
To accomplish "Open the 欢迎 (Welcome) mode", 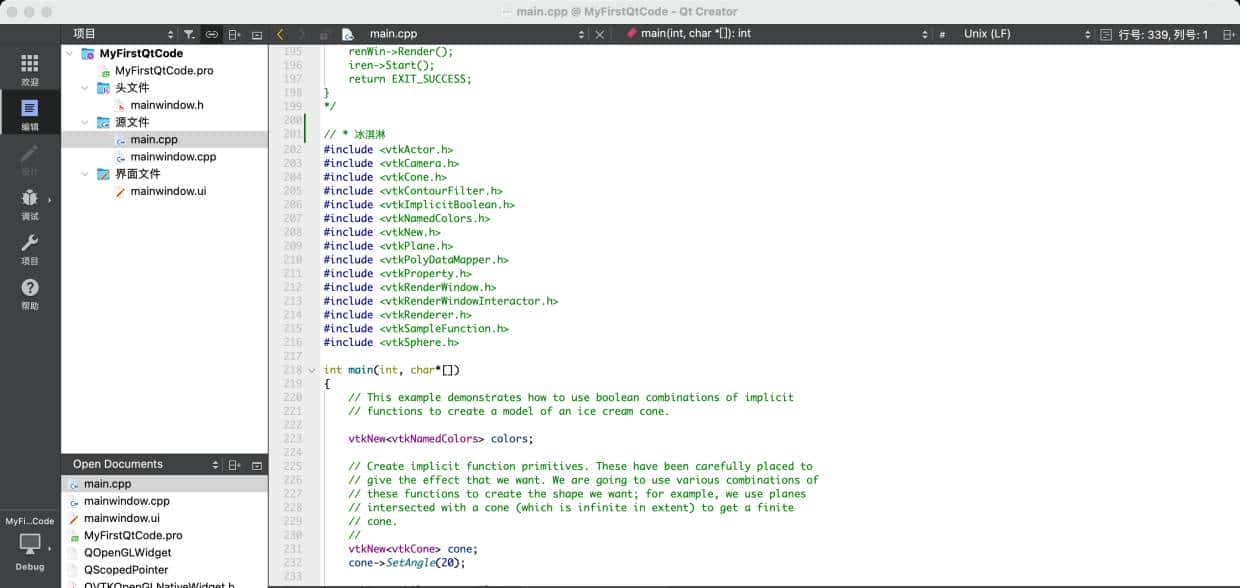I will (x=29, y=70).
